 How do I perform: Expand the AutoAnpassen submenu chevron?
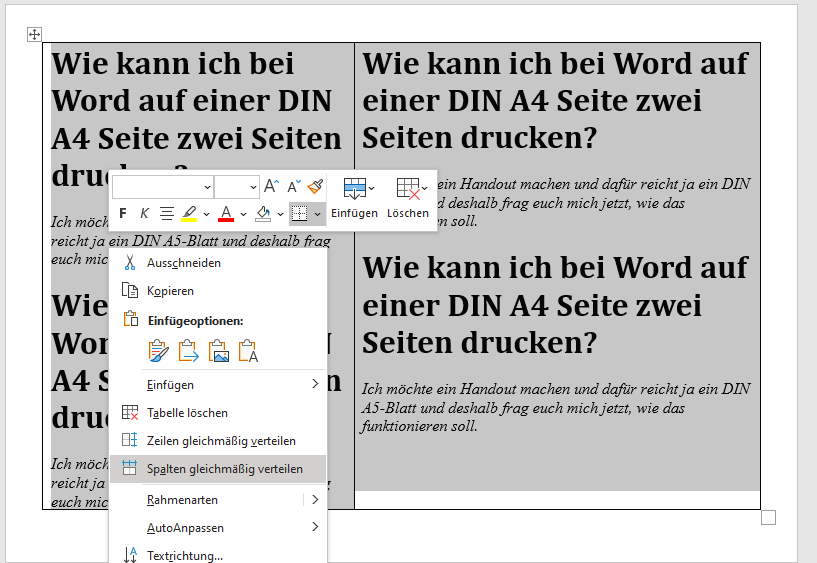[315, 527]
